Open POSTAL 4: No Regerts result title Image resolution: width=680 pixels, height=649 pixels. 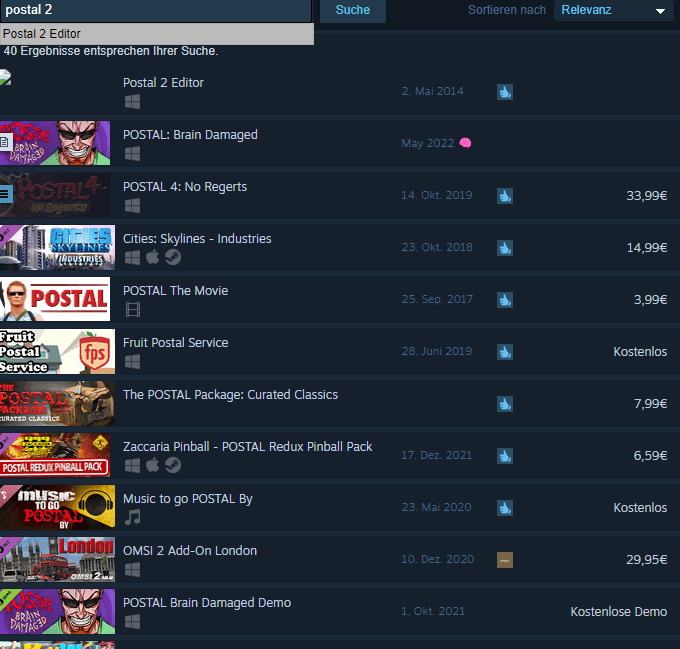(x=185, y=187)
